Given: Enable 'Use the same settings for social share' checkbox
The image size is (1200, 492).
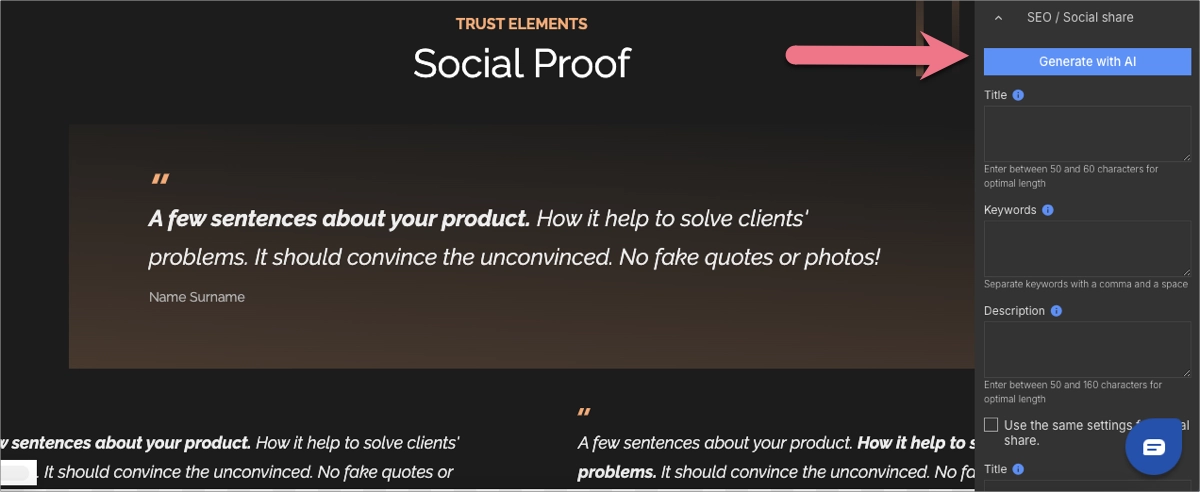Looking at the screenshot, I should point(991,425).
